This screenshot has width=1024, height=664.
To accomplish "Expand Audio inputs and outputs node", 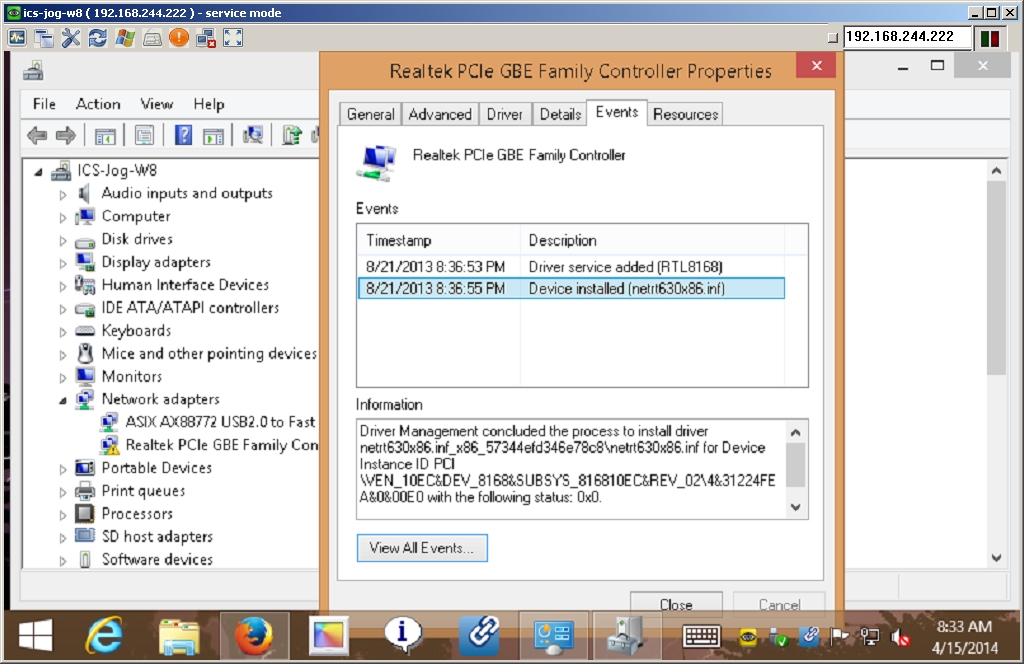I will coord(63,195).
